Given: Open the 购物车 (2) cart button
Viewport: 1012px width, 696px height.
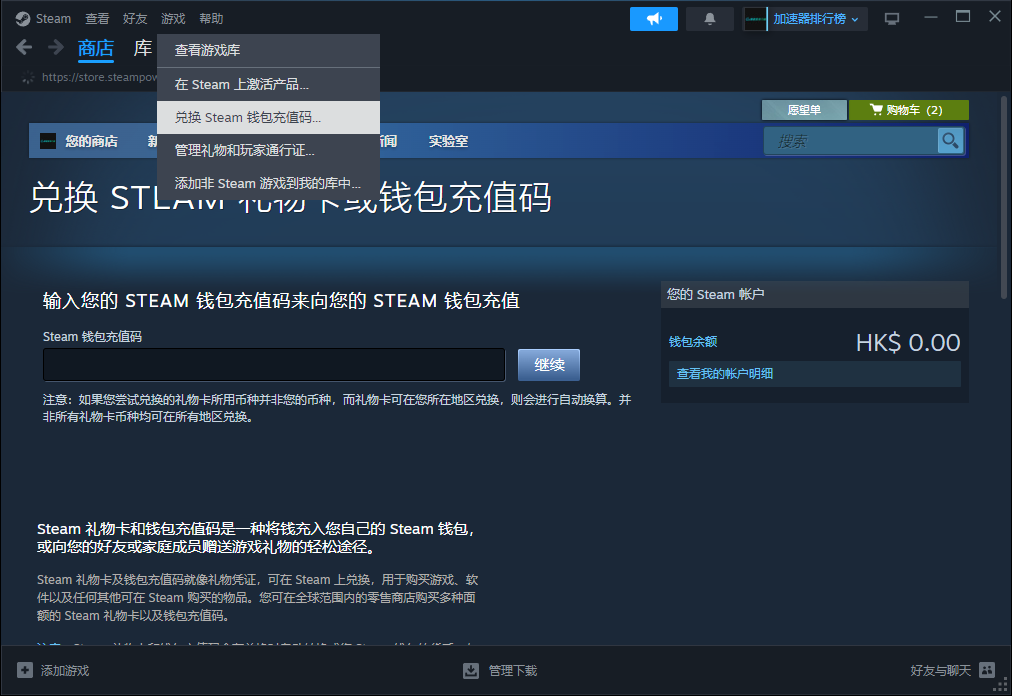Looking at the screenshot, I should tap(908, 110).
